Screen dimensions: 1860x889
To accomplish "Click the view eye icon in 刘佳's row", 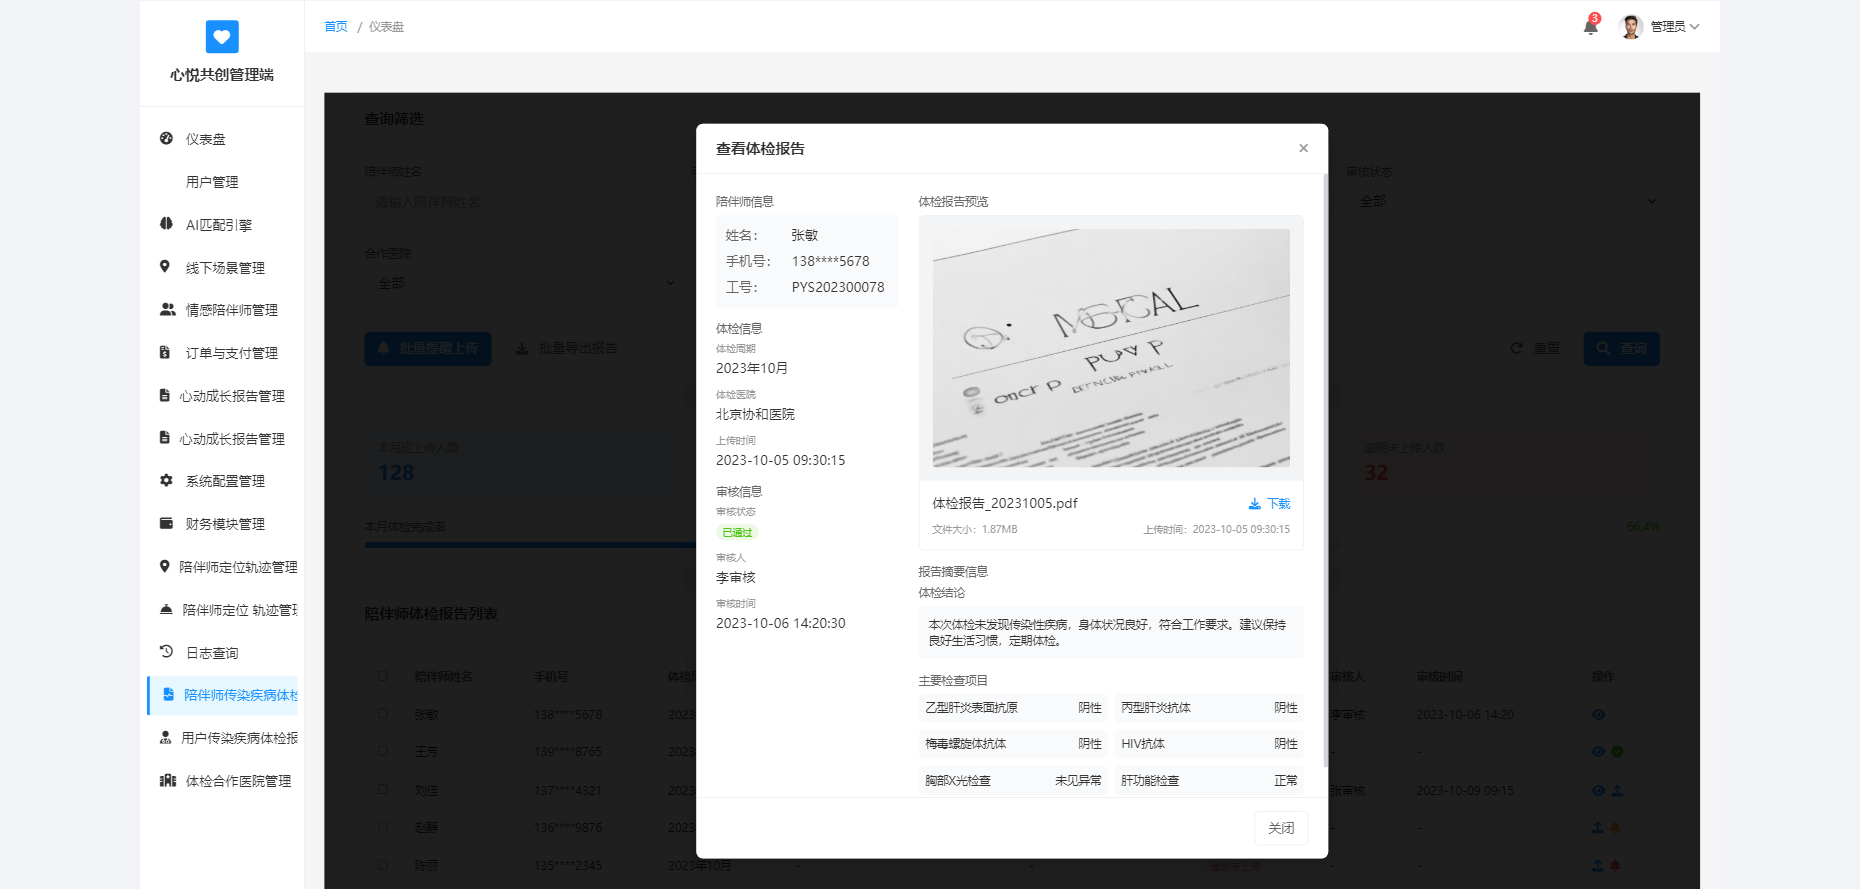I will point(1598,790).
